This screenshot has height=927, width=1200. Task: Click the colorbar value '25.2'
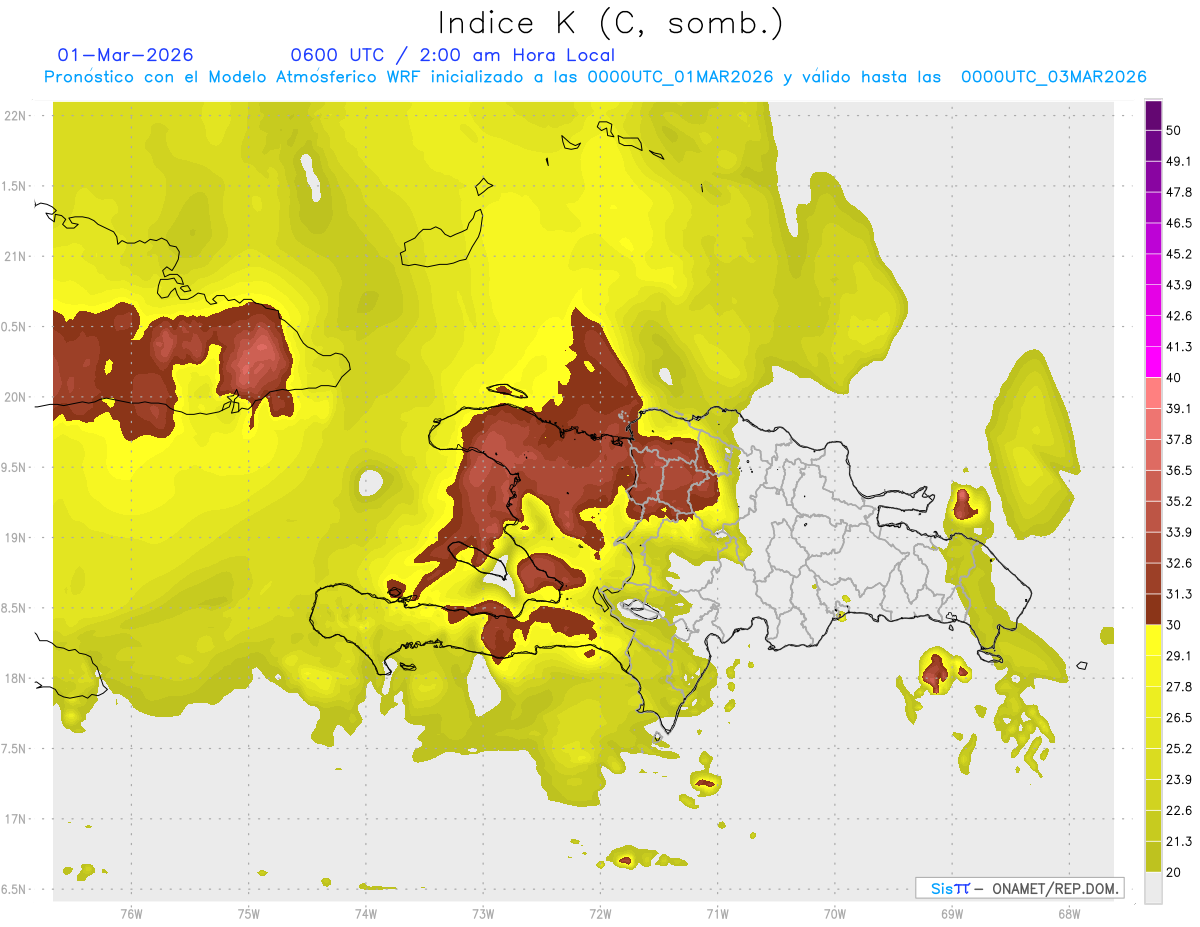1180,750
